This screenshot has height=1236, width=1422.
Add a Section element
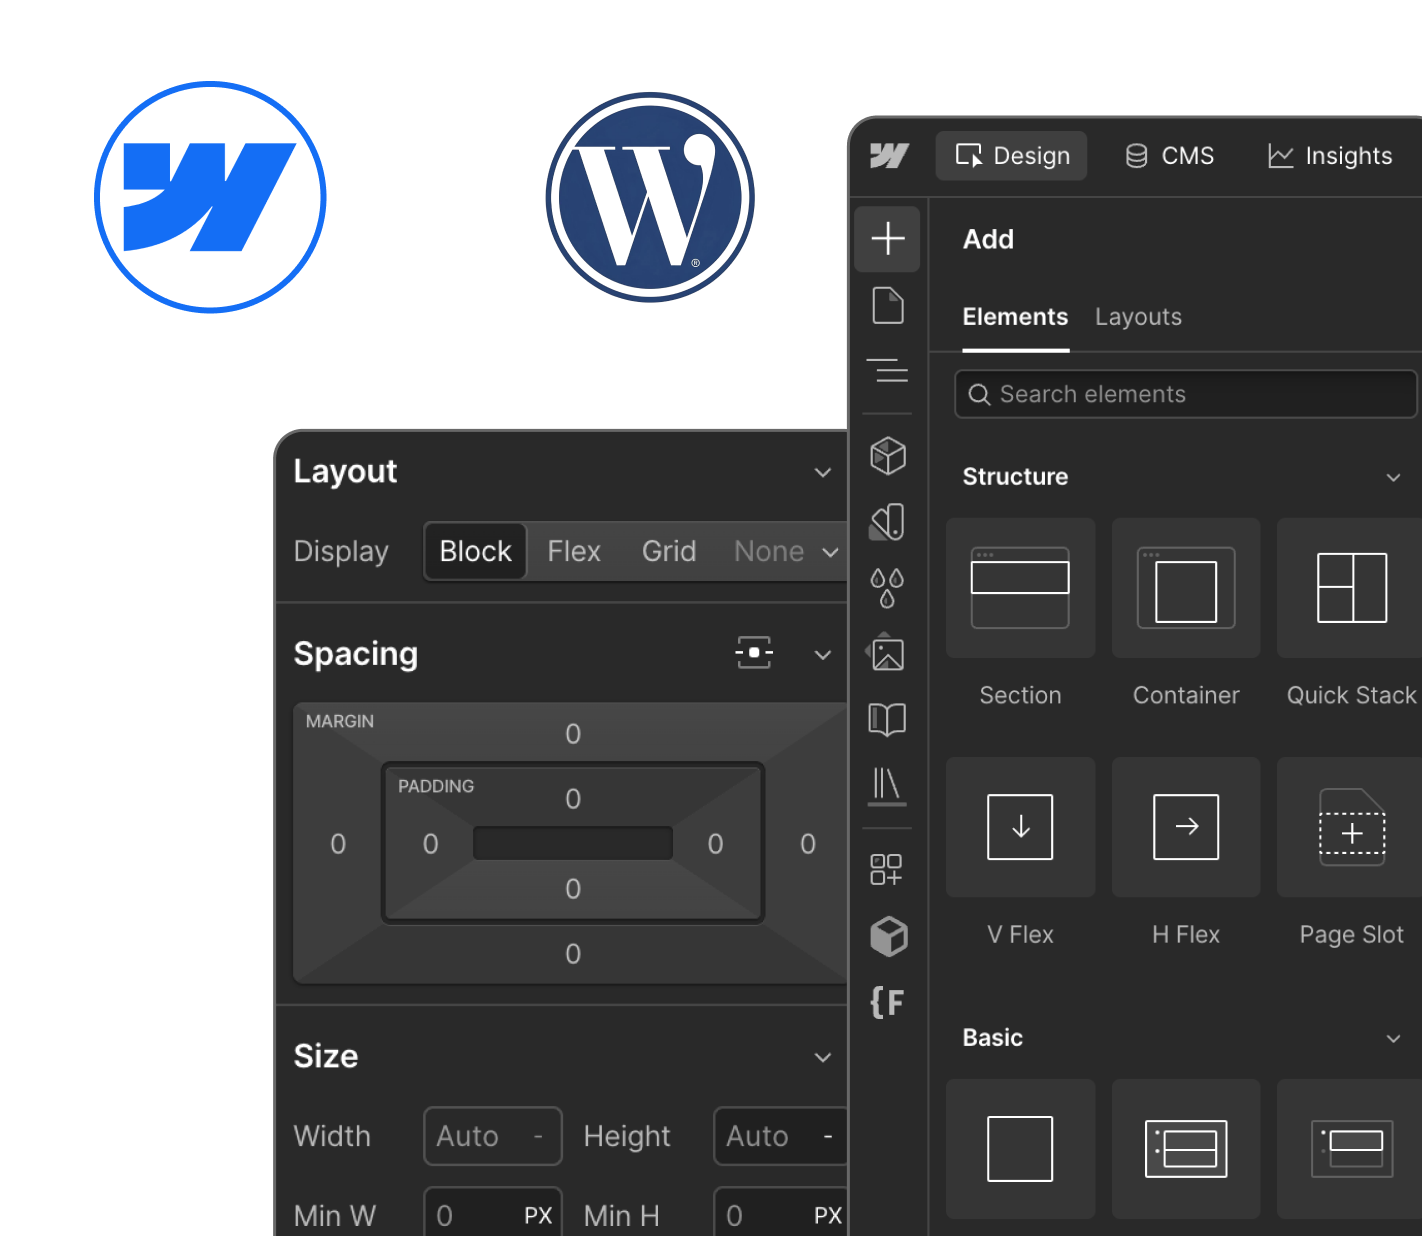1020,588
